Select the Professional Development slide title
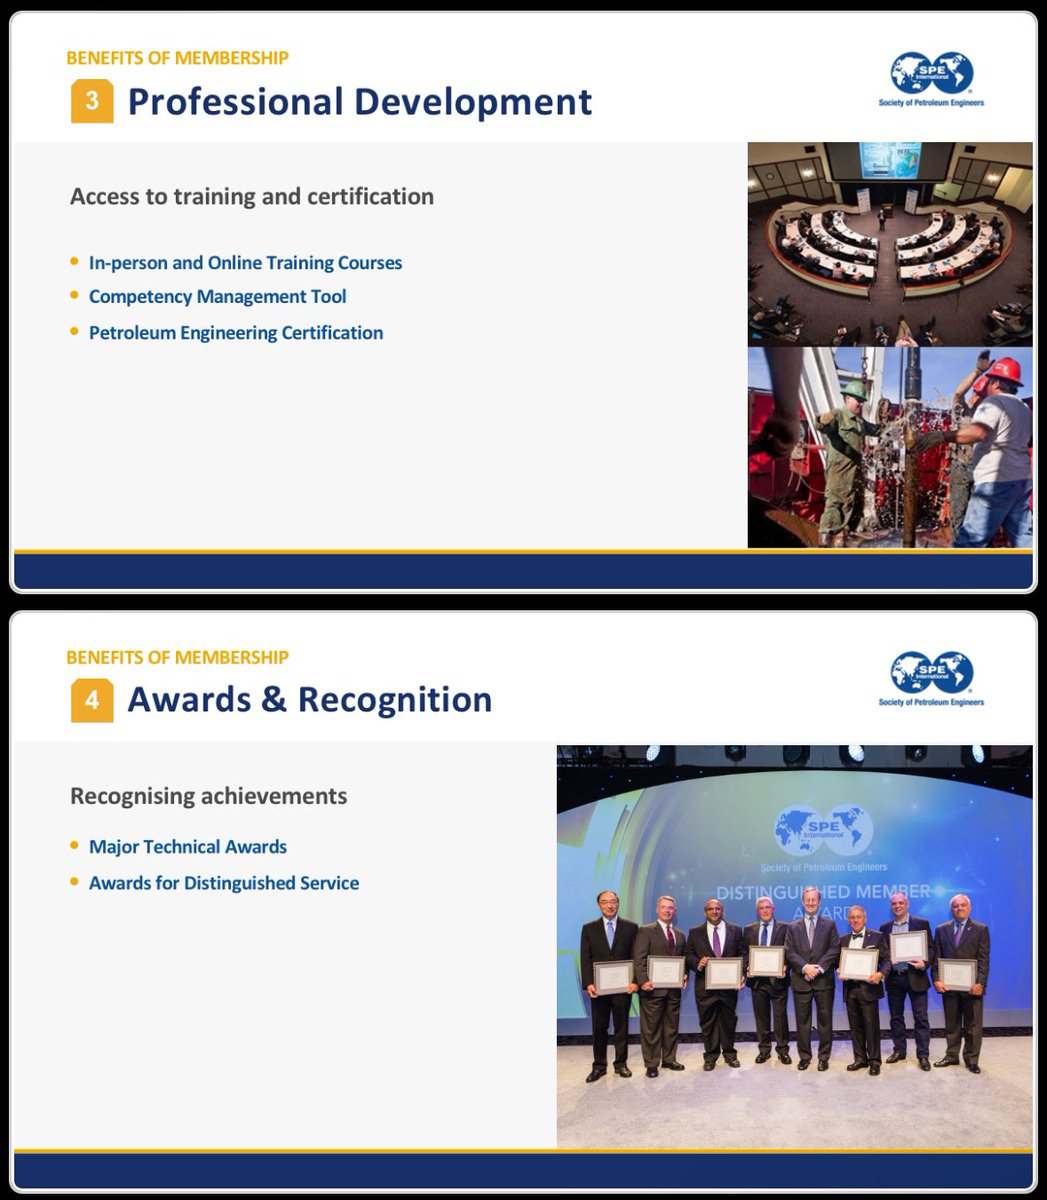The width and height of the screenshot is (1047, 1200). (359, 101)
